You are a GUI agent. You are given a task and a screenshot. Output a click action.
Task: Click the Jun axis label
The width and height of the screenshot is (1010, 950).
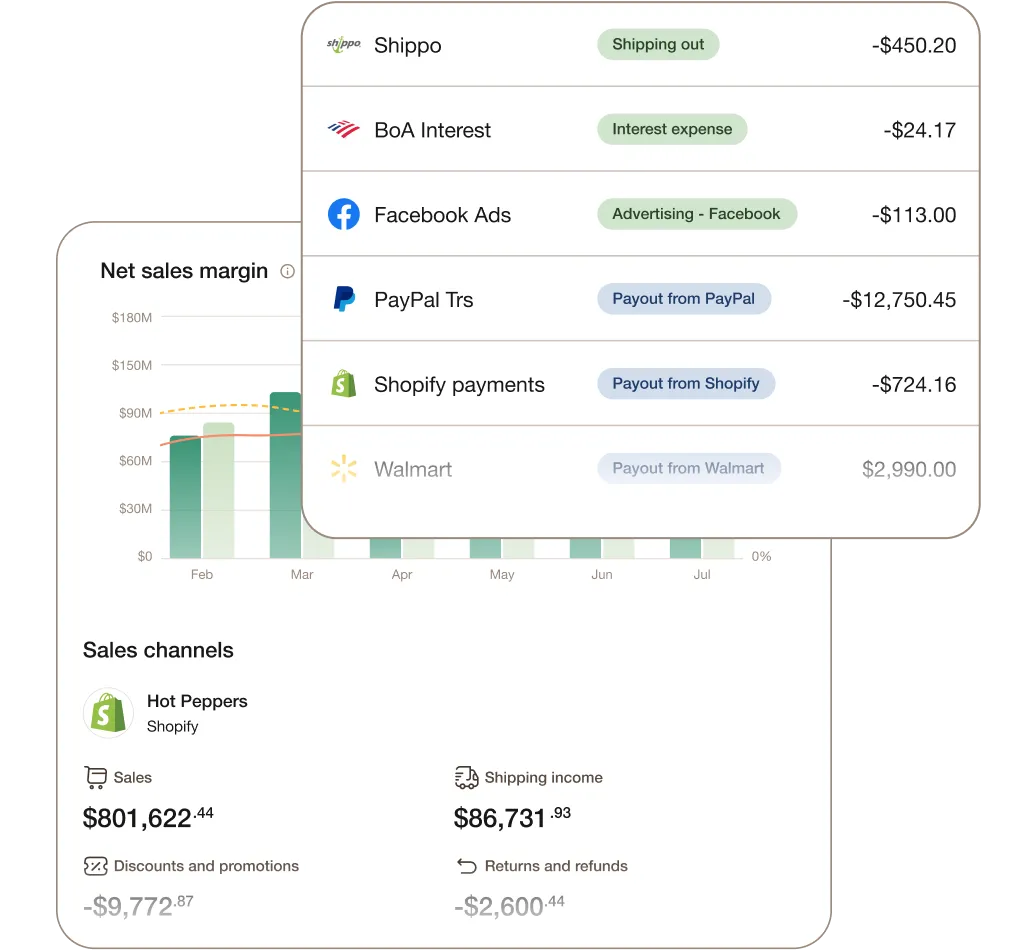(x=602, y=575)
